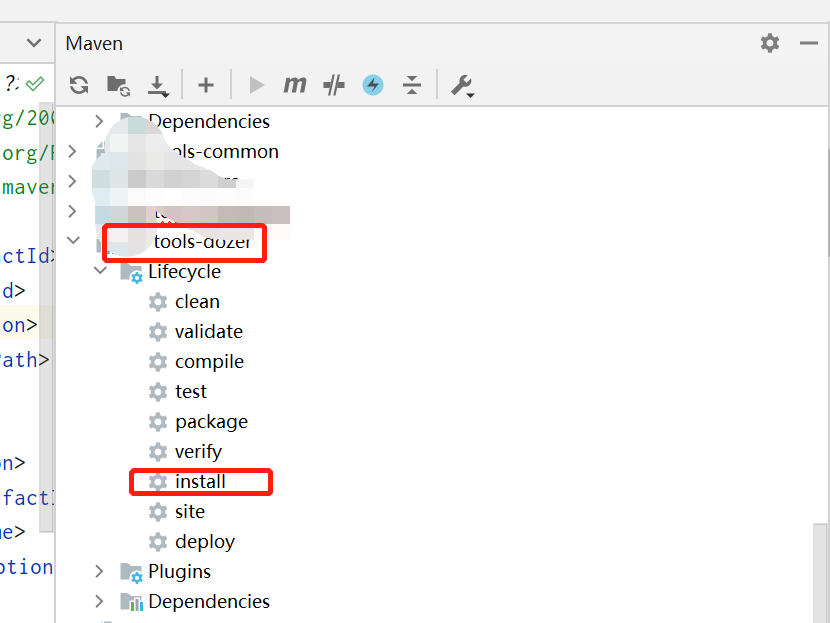Collapse the tools-dozer module

pyautogui.click(x=73, y=240)
